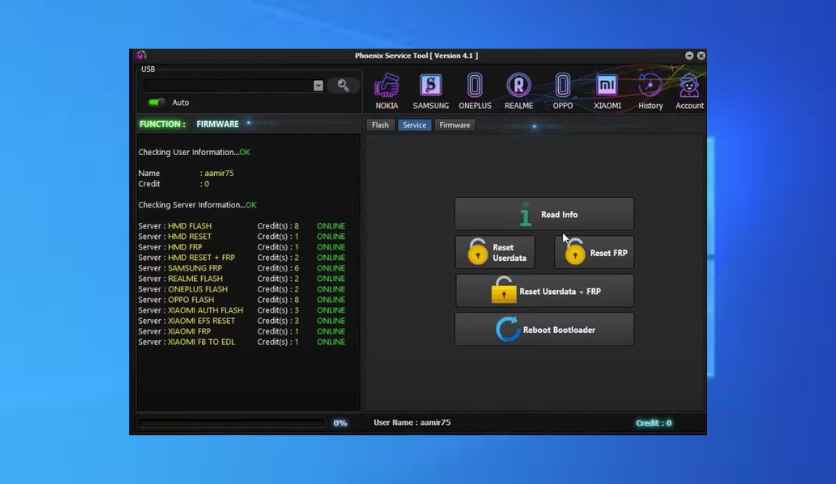The image size is (836, 484).
Task: Click the '0%' progress label
Action: [x=340, y=423]
